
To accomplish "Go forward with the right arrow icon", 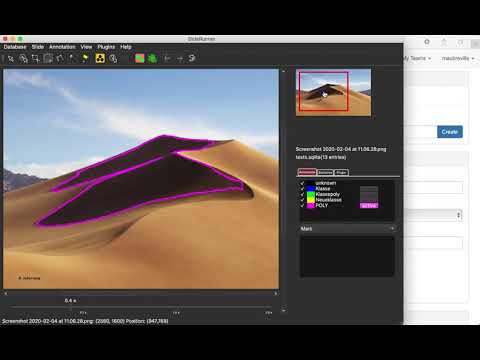I will [x=180, y=59].
